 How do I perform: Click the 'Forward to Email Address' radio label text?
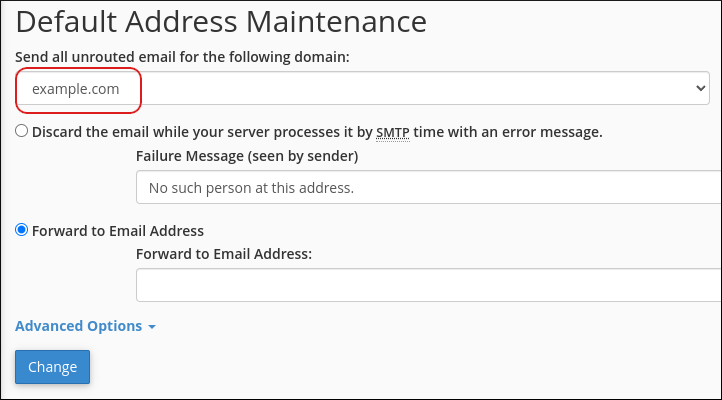click(x=118, y=230)
